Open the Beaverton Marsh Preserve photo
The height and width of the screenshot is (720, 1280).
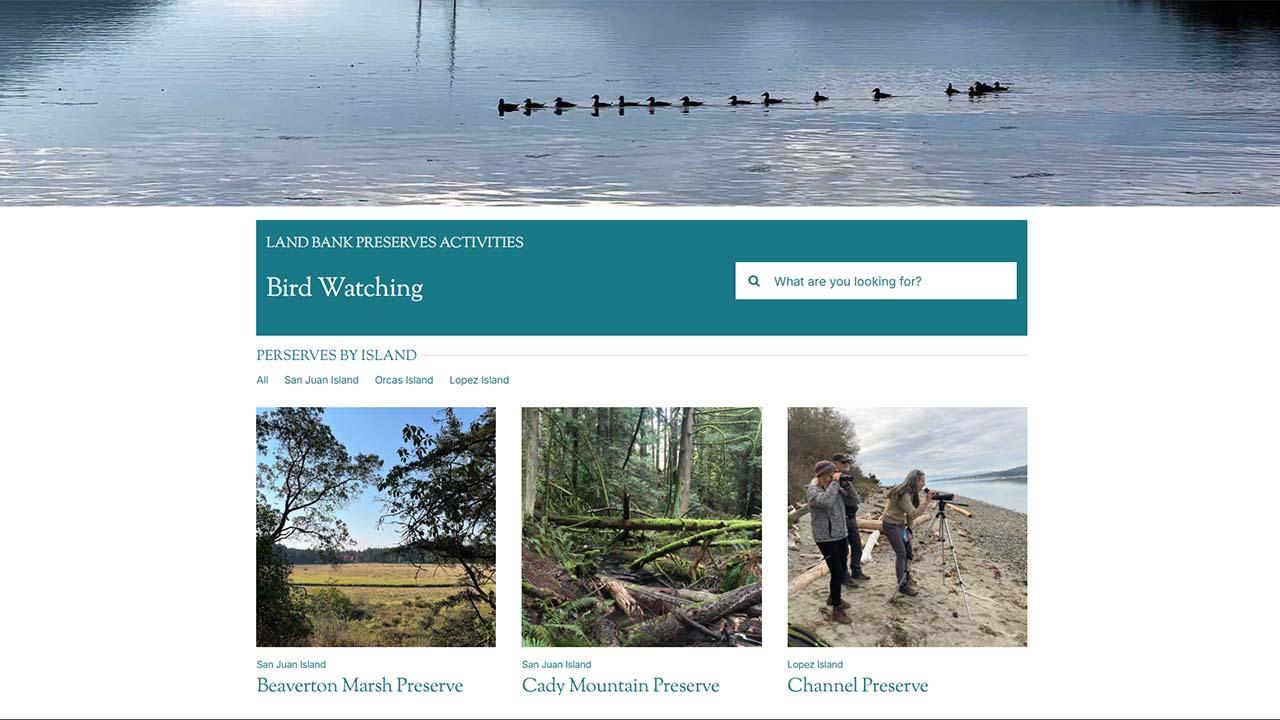376,527
